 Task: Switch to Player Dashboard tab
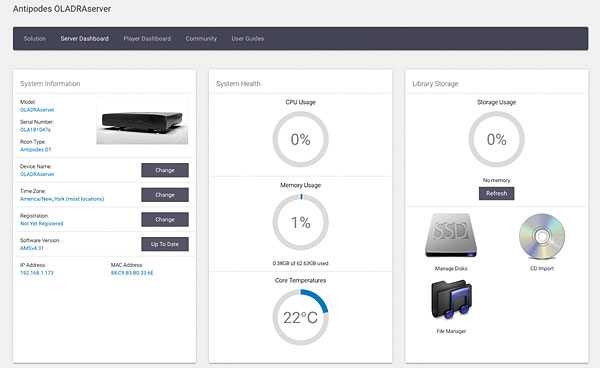(147, 39)
